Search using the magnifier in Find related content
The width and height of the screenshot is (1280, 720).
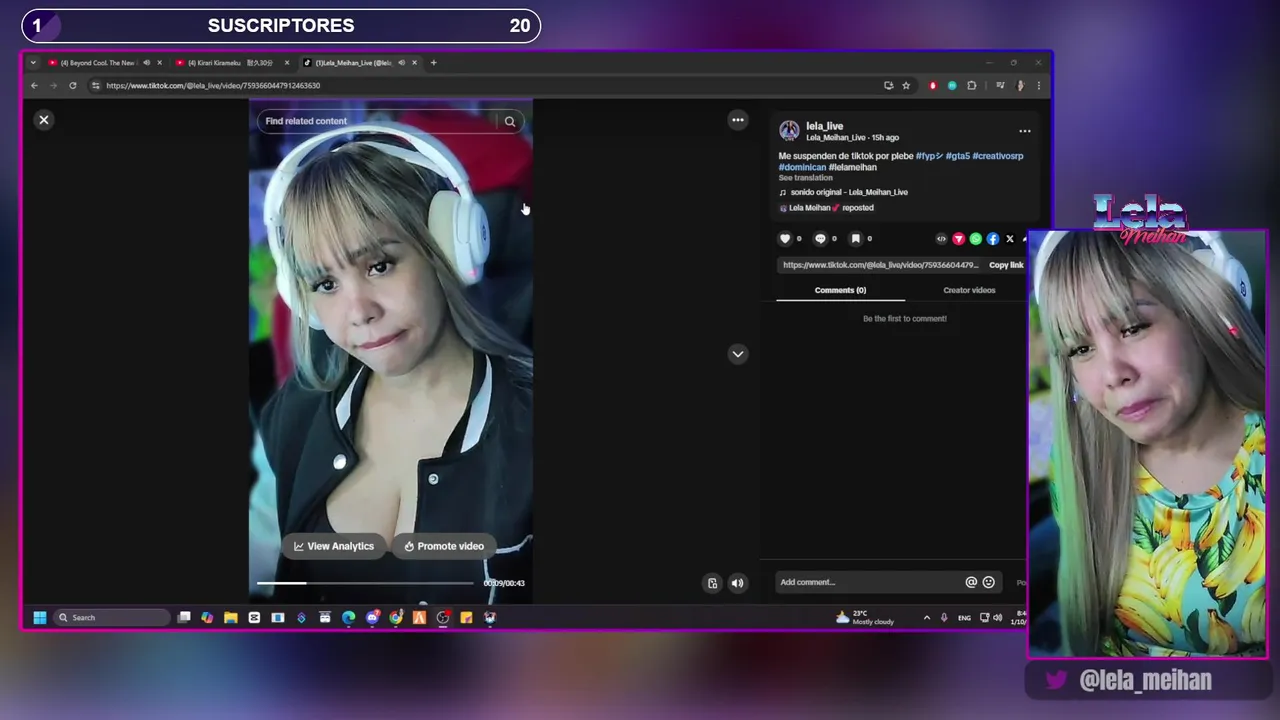click(510, 121)
